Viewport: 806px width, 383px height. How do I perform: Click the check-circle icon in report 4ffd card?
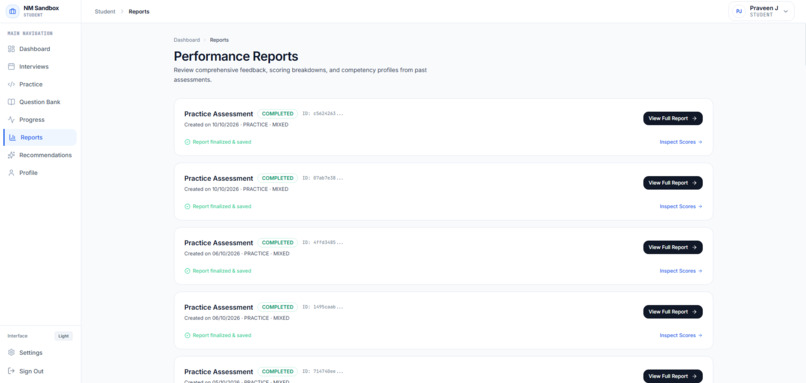pyautogui.click(x=187, y=271)
